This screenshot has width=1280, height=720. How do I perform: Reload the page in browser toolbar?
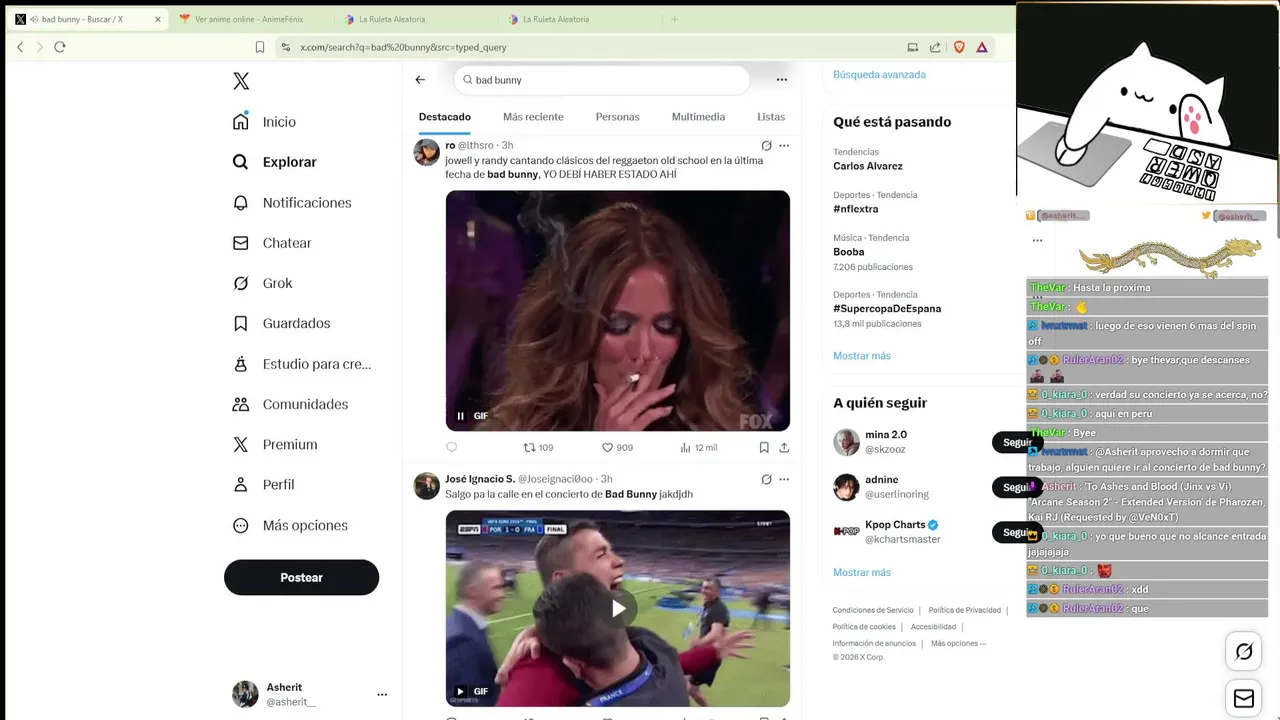click(x=60, y=47)
